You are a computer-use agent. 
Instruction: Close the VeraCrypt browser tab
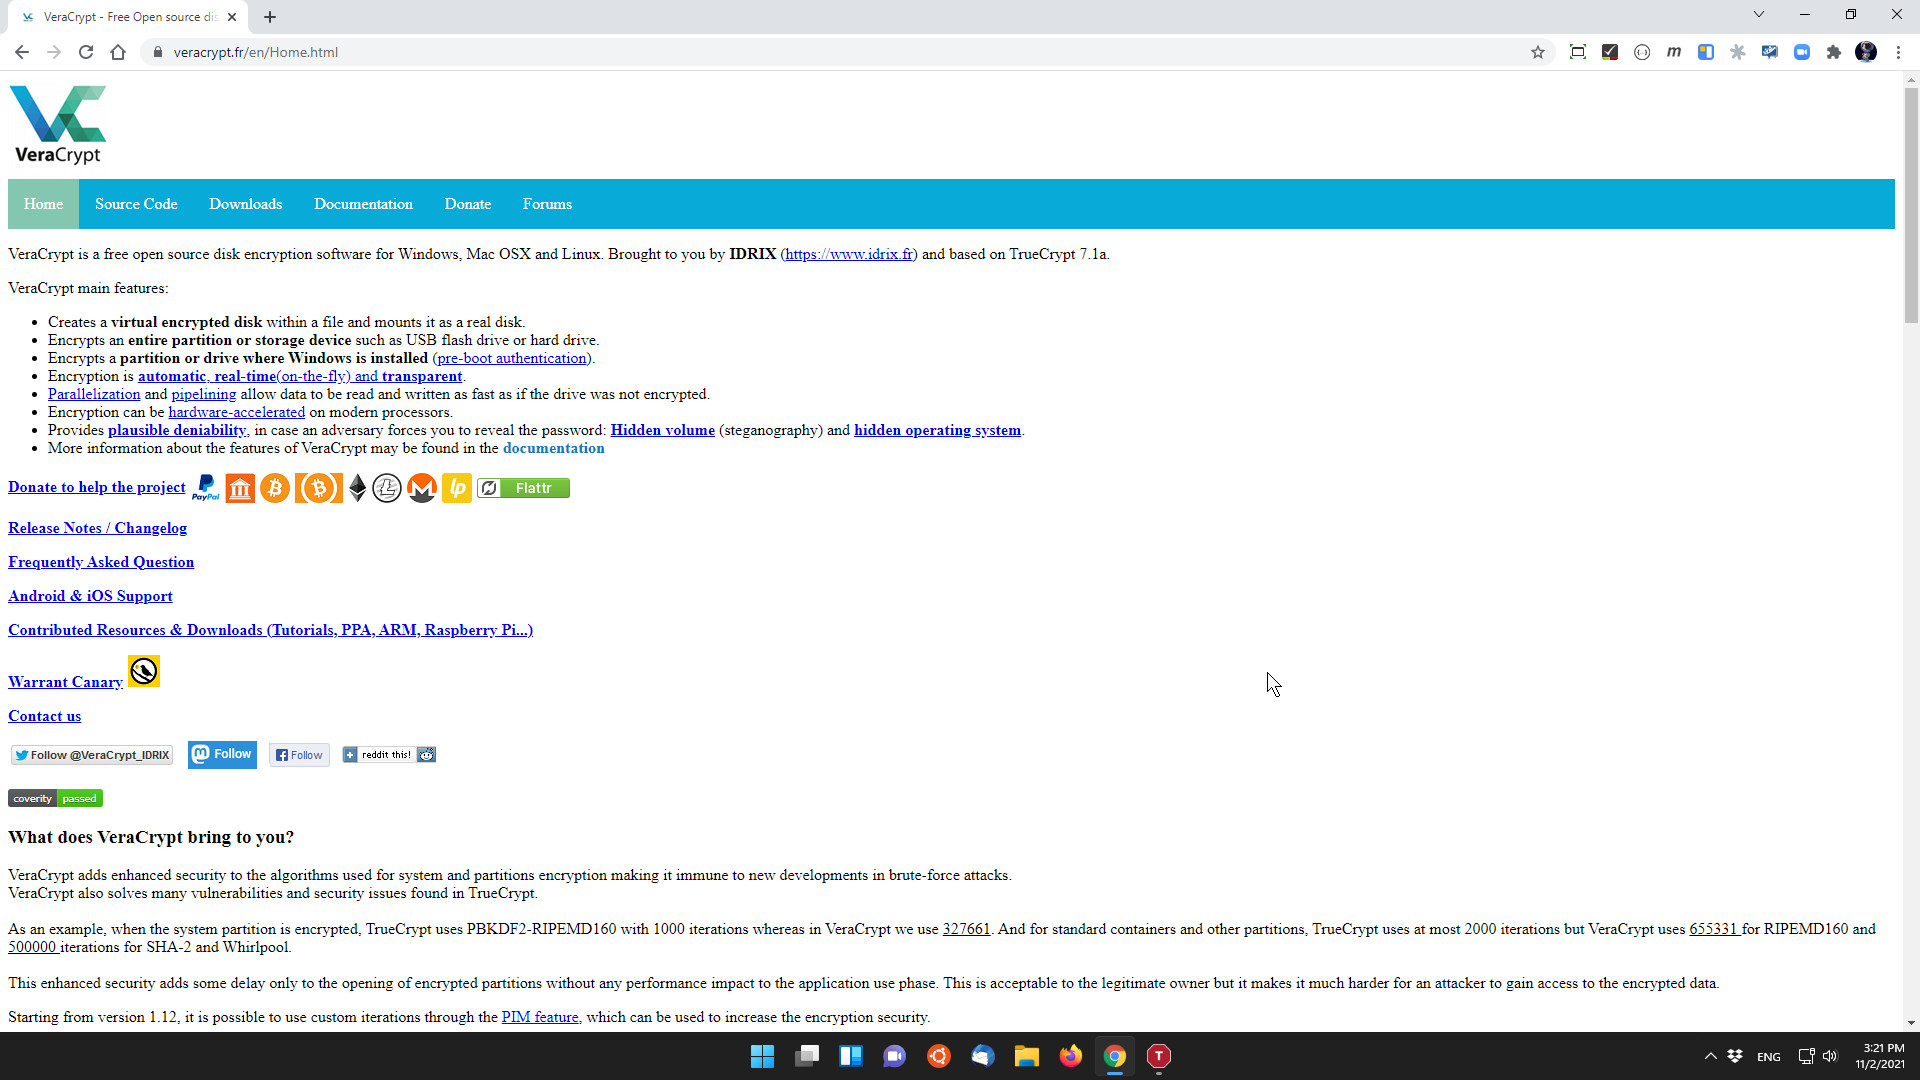(x=232, y=17)
